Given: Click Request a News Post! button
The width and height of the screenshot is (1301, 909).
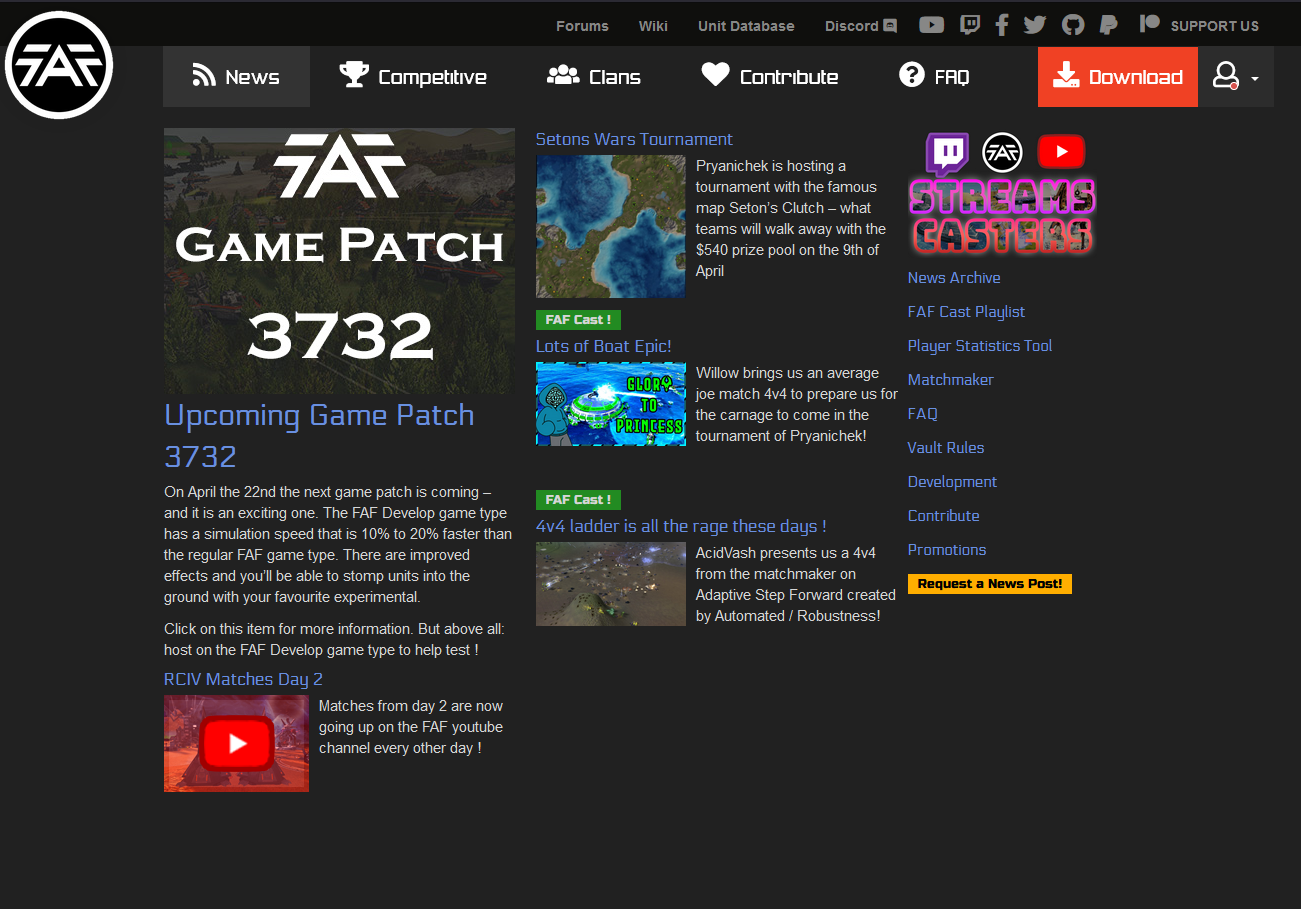Looking at the screenshot, I should tap(990, 584).
